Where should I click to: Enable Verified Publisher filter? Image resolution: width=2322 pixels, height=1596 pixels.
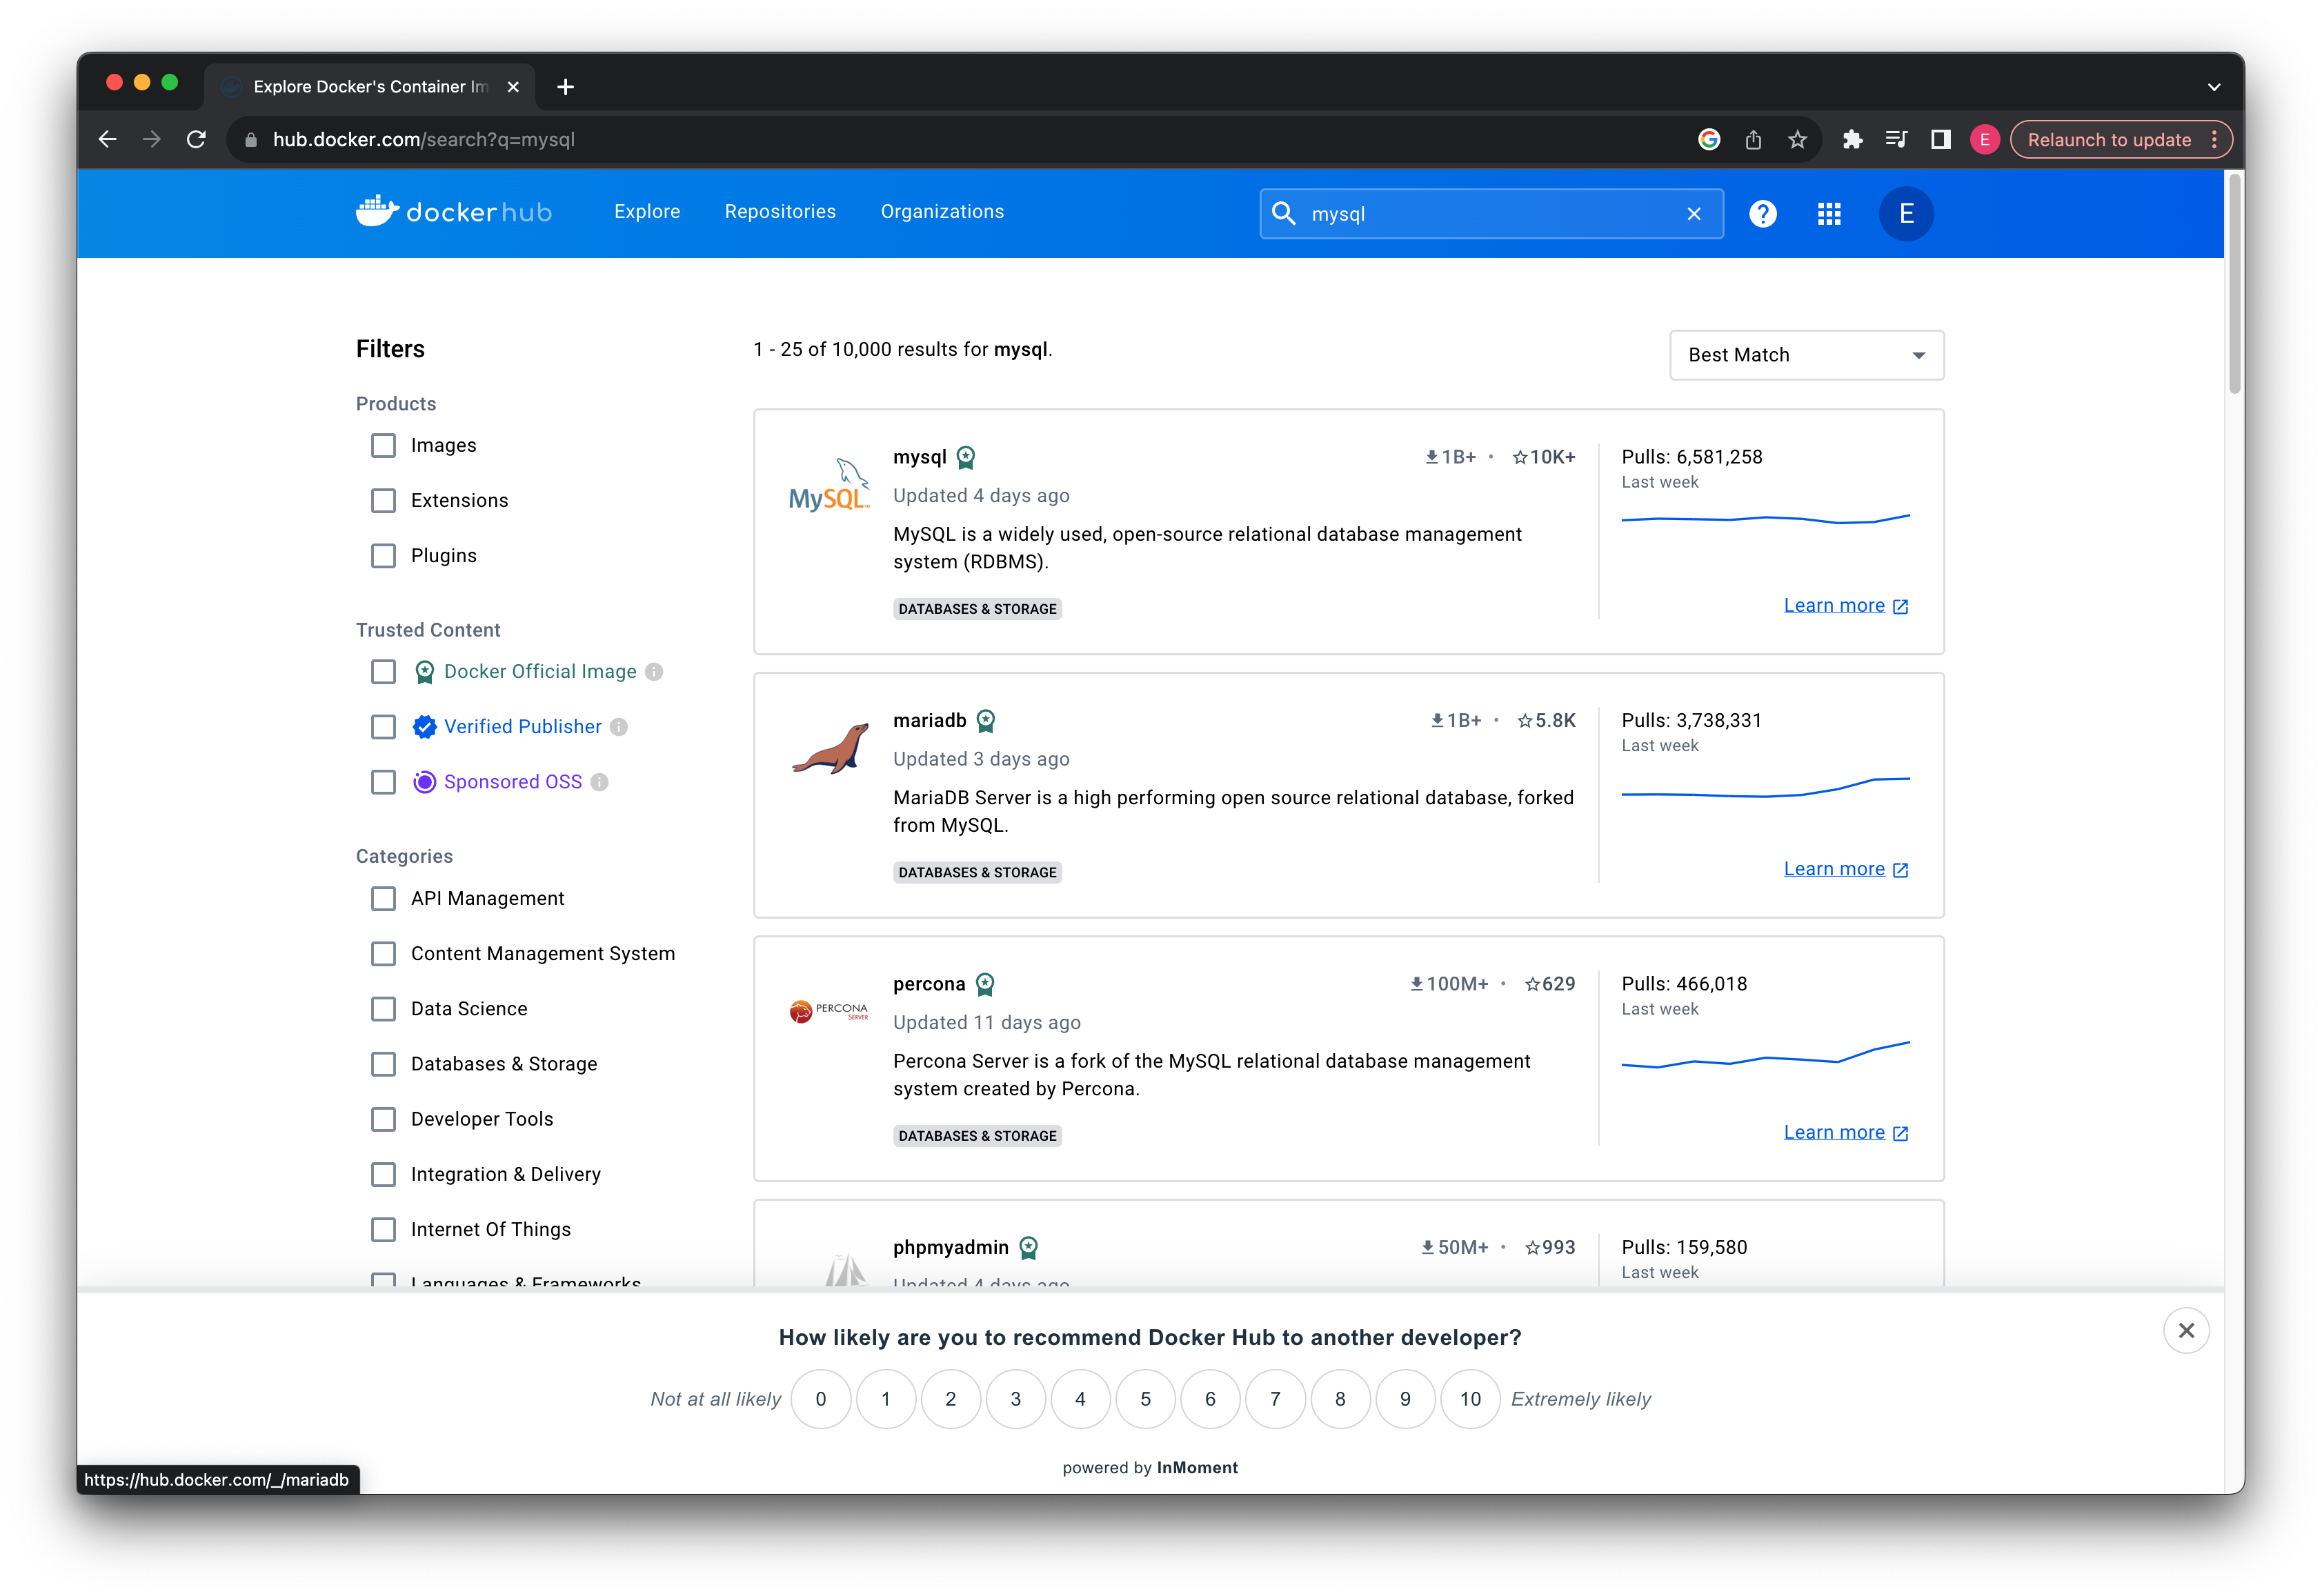coord(383,726)
